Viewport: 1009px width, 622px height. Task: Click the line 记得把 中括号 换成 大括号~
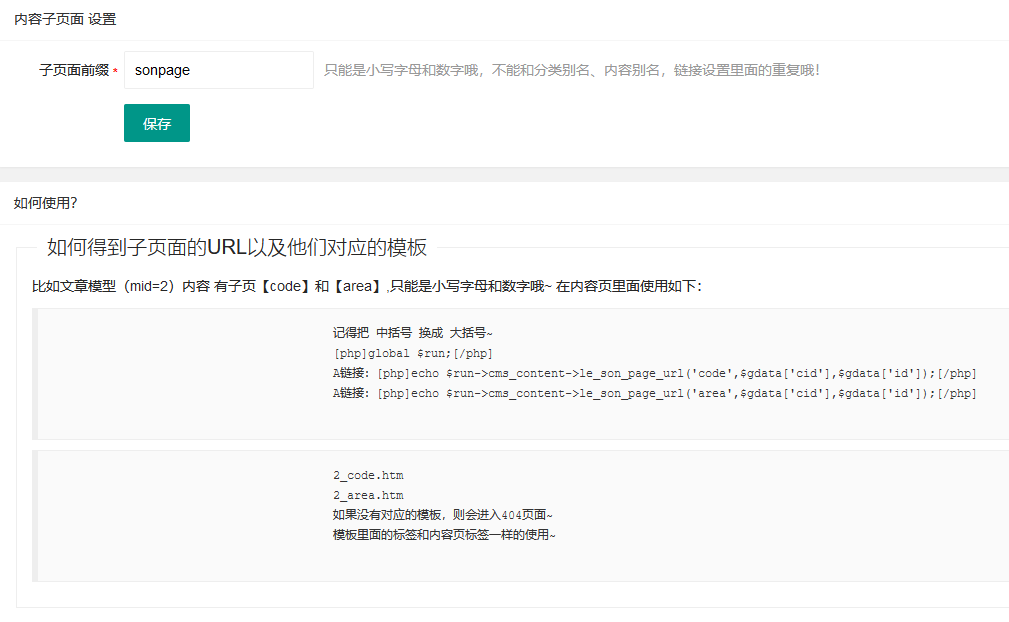tap(412, 333)
